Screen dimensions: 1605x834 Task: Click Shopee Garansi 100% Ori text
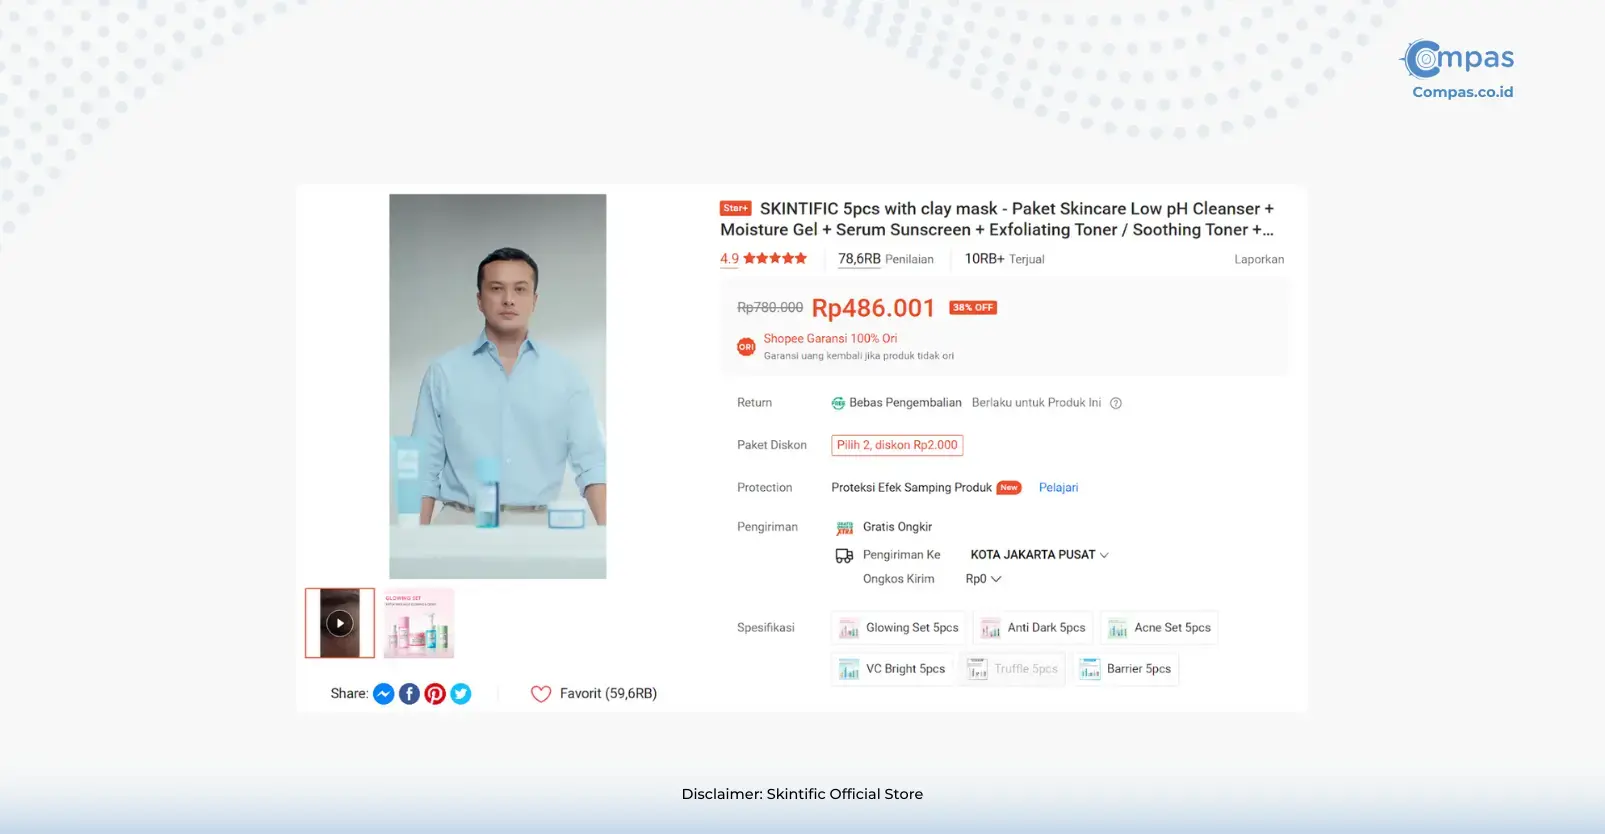[x=831, y=339]
